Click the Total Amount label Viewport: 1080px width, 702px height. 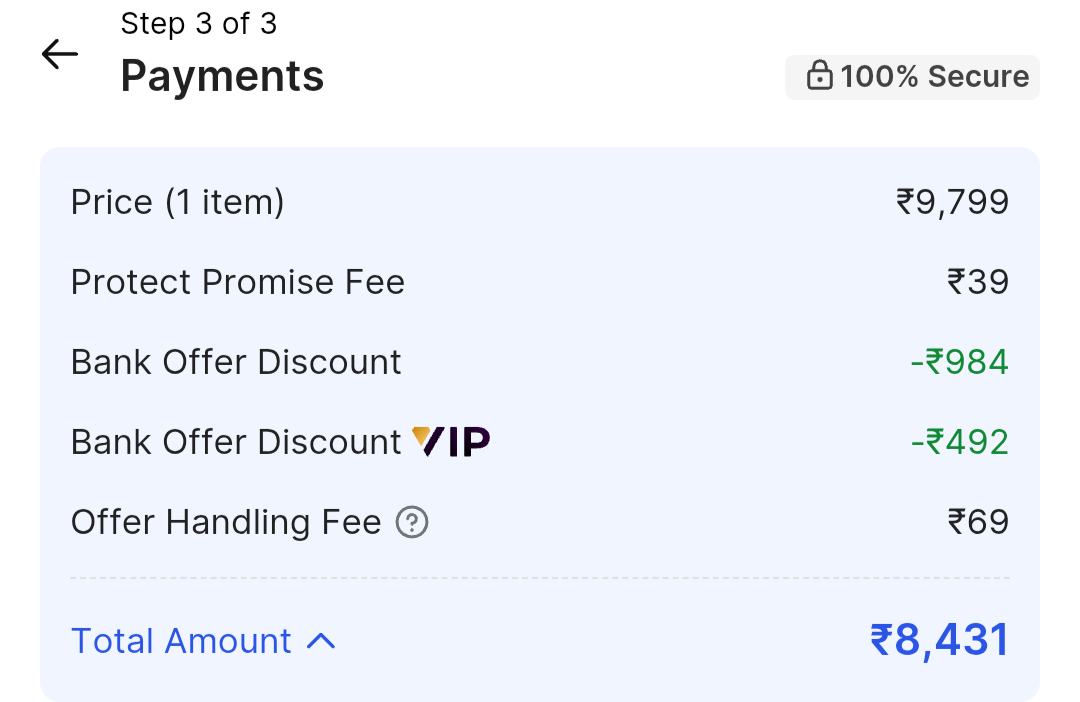pyautogui.click(x=181, y=641)
